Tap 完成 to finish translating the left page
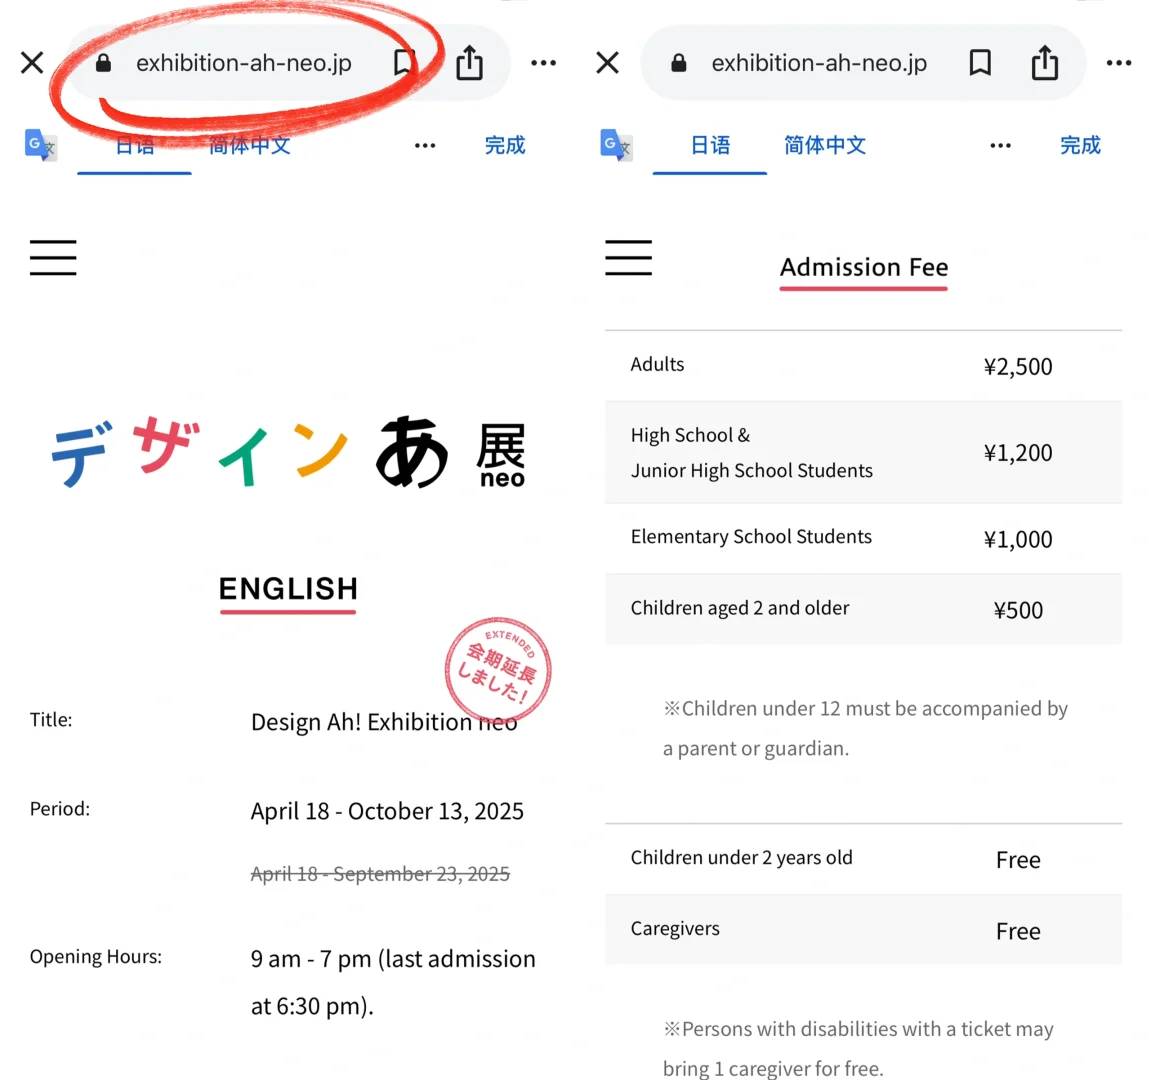Viewport: 1151px width, 1080px height. [504, 145]
